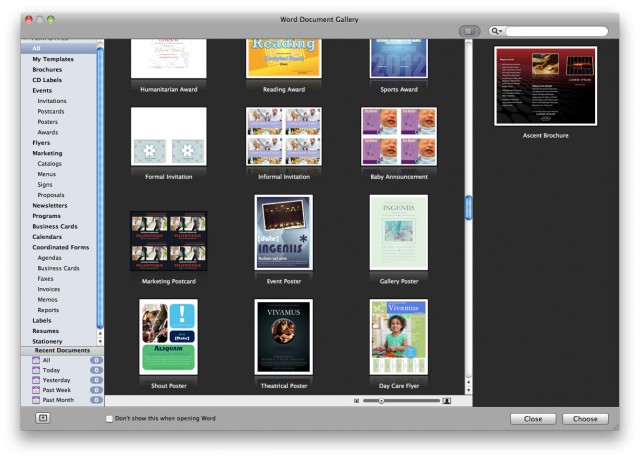Select Flyers category
The height and width of the screenshot is (459, 640).
click(41, 143)
